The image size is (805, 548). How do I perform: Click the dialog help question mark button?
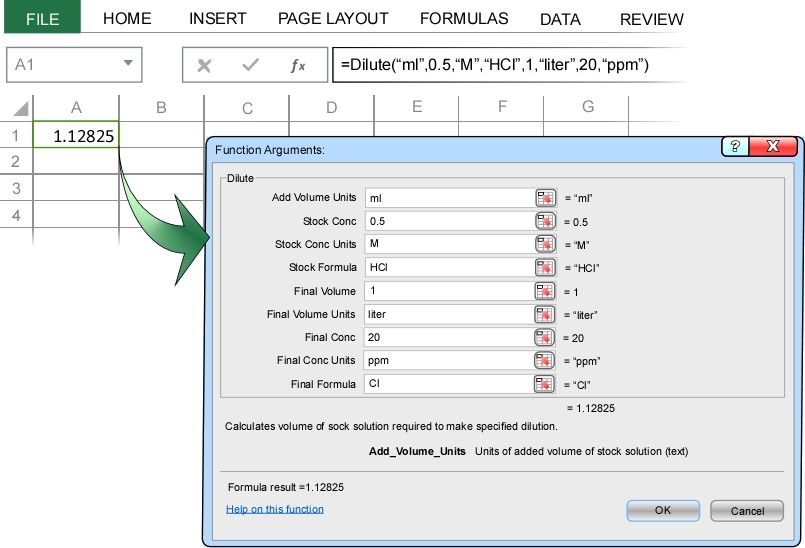click(x=735, y=146)
